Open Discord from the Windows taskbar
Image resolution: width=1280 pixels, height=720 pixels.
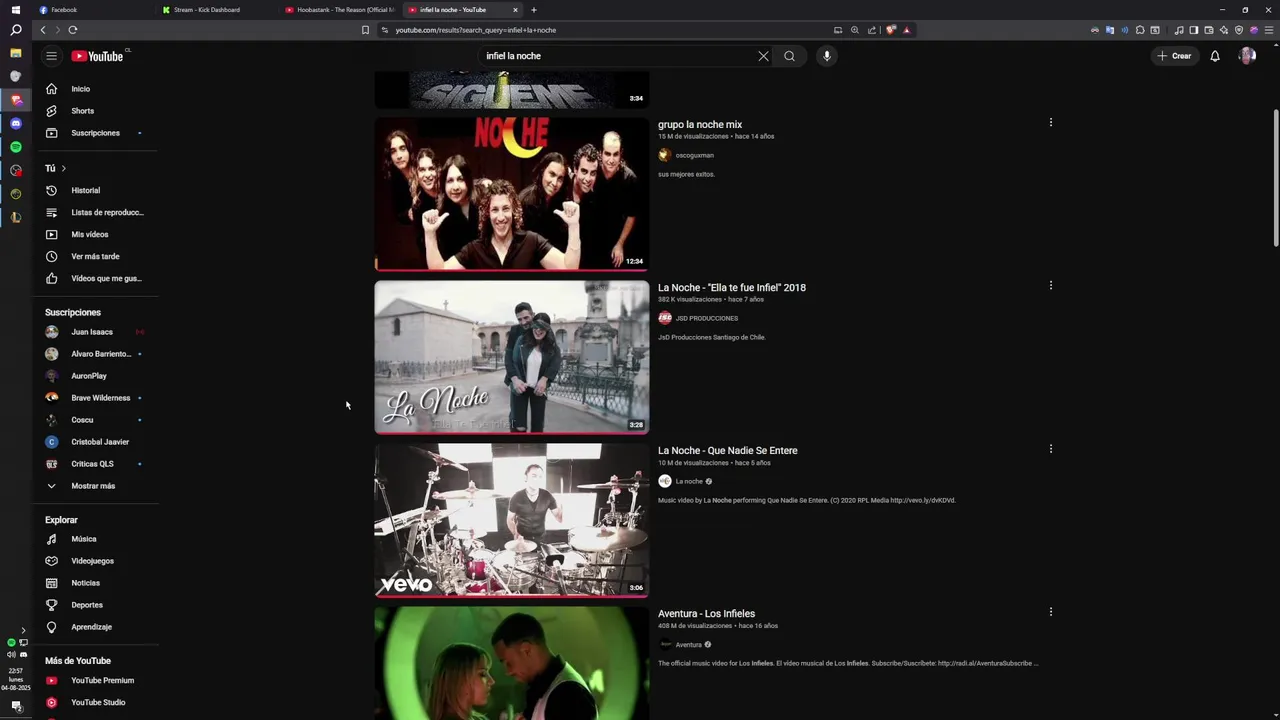(15, 123)
